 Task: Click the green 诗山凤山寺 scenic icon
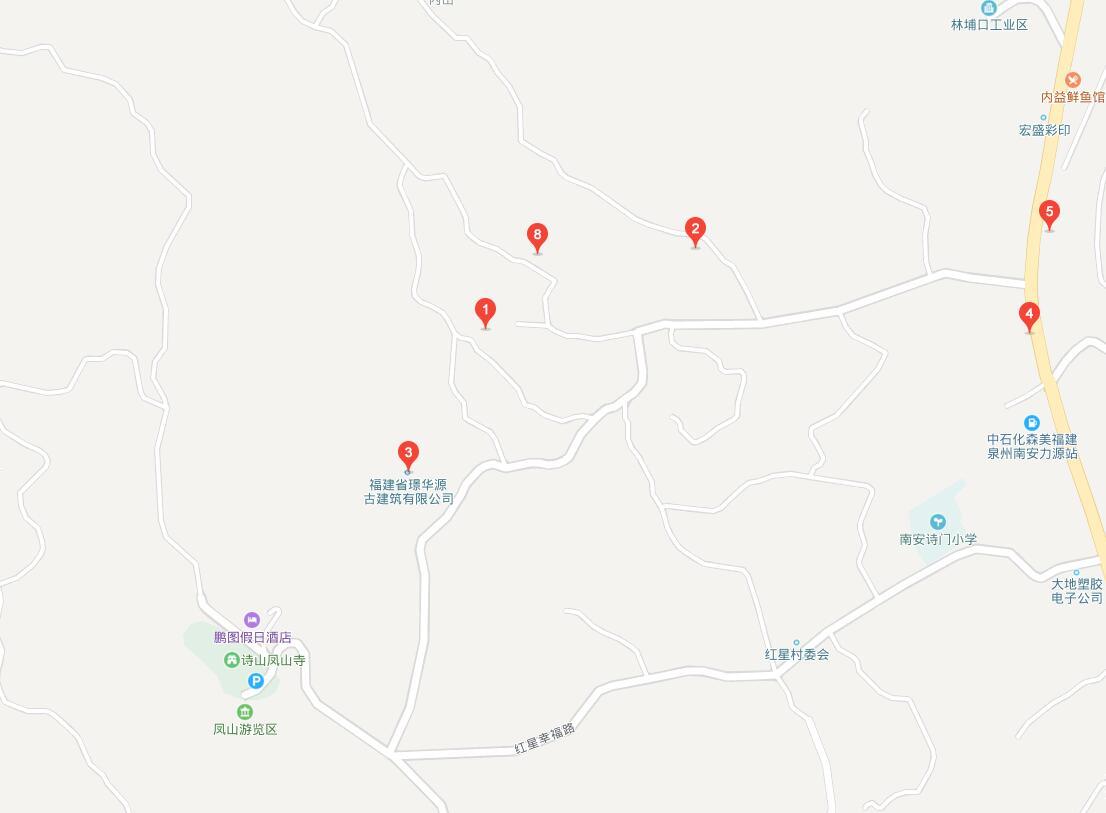click(231, 660)
